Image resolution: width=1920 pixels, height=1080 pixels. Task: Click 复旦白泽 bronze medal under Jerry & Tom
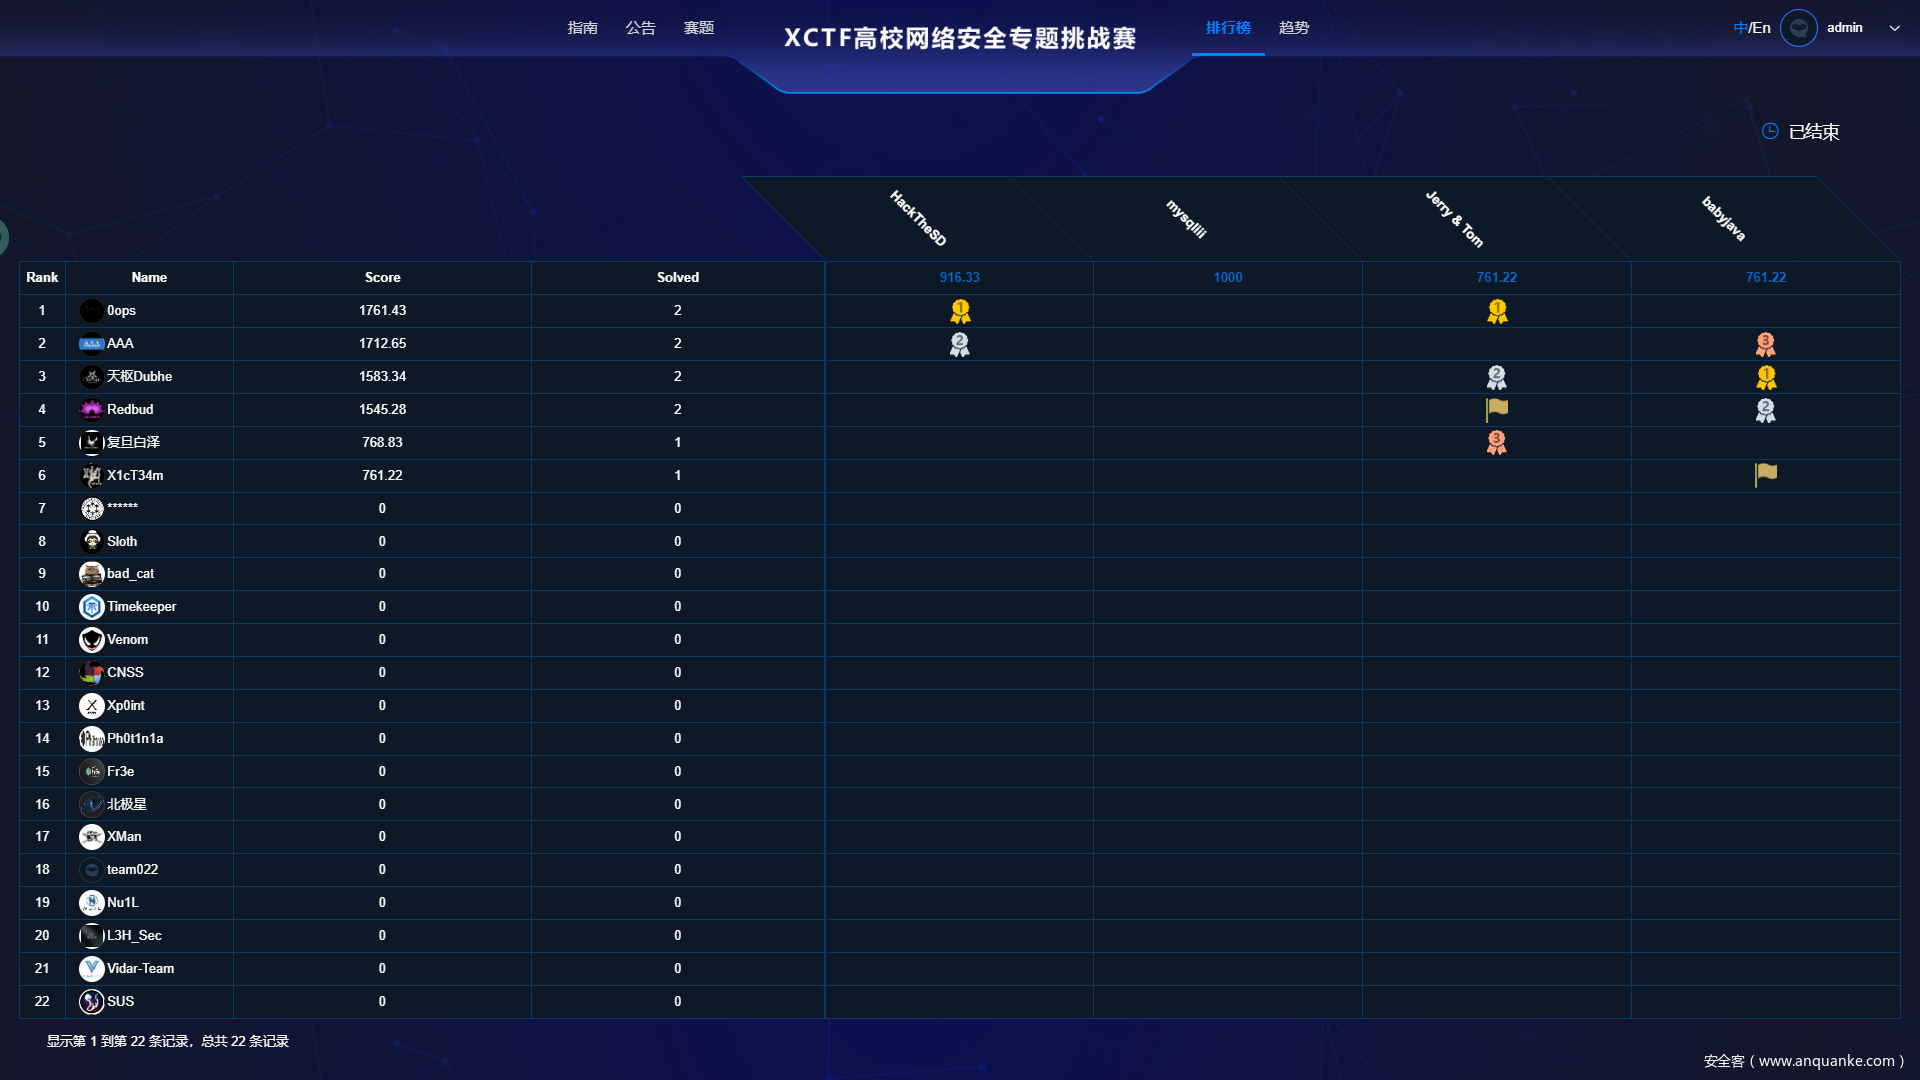click(x=1497, y=442)
